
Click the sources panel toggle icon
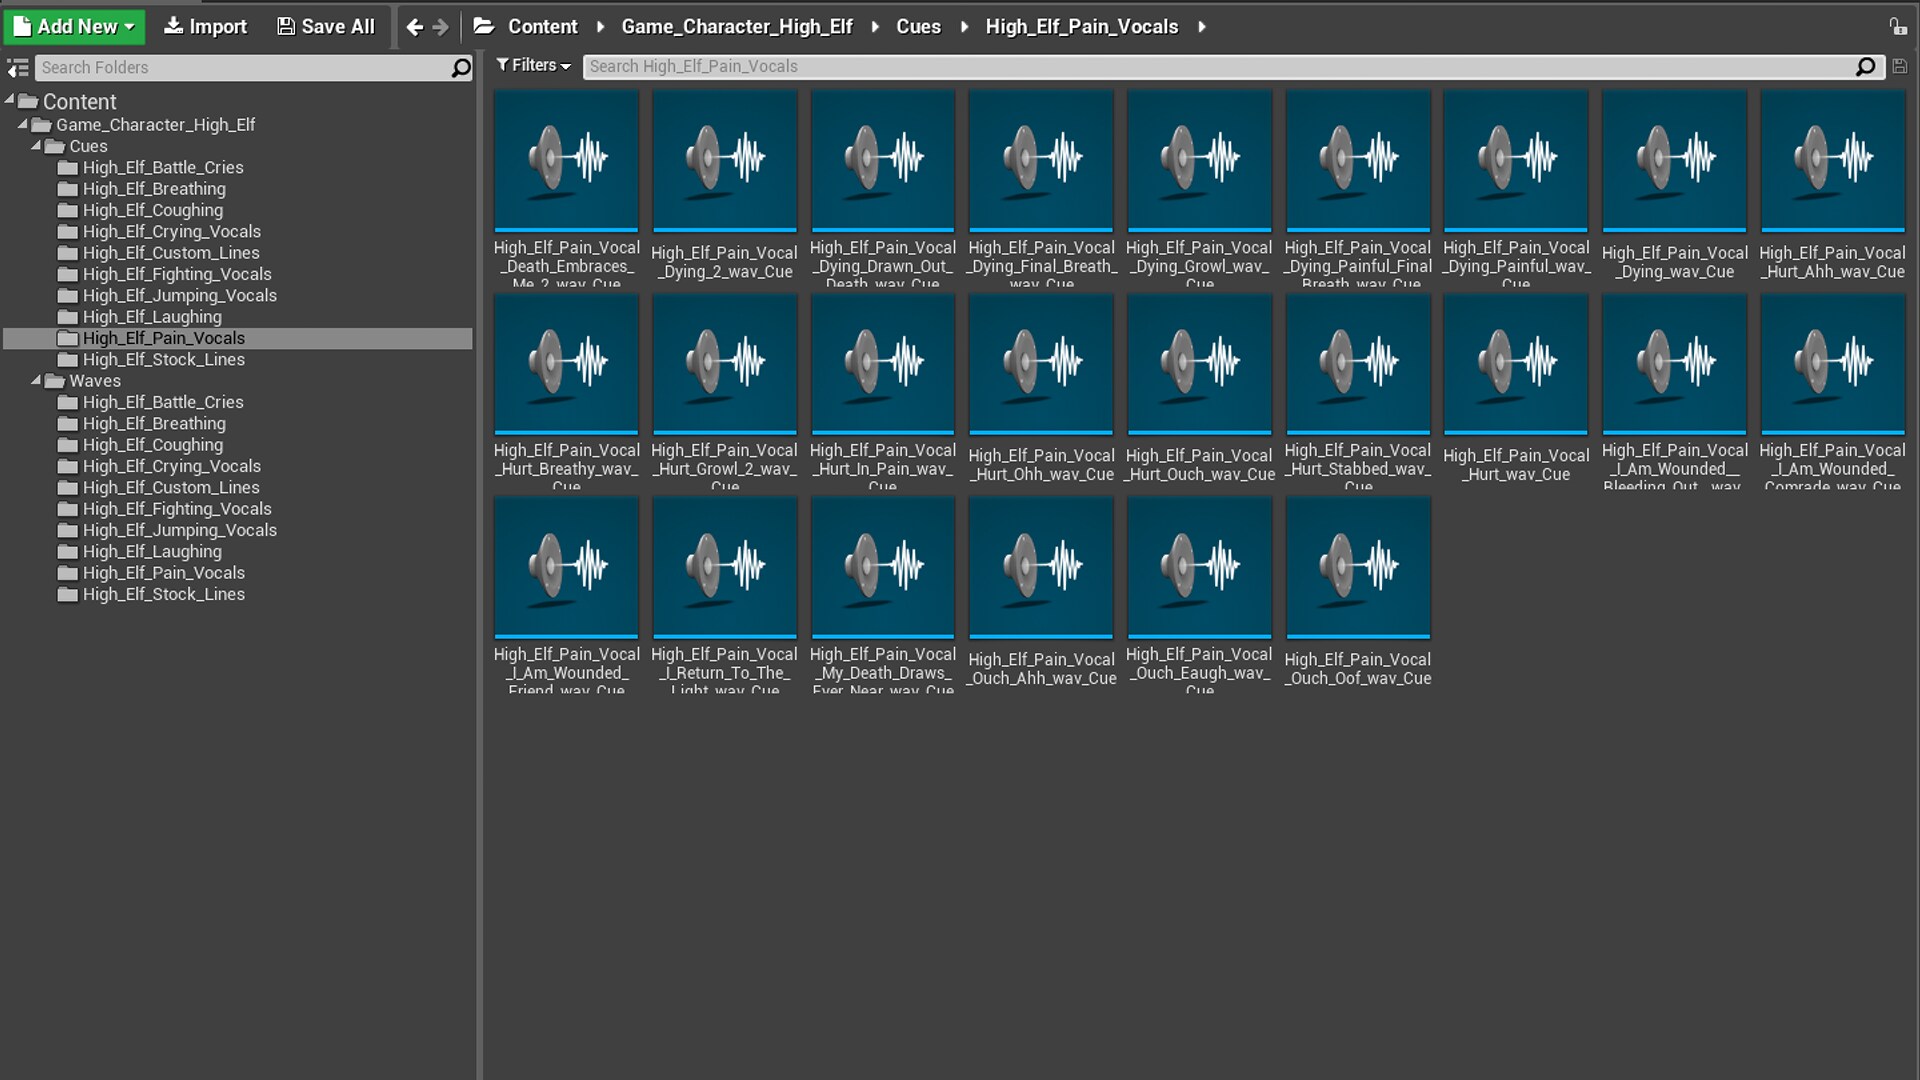(x=17, y=68)
